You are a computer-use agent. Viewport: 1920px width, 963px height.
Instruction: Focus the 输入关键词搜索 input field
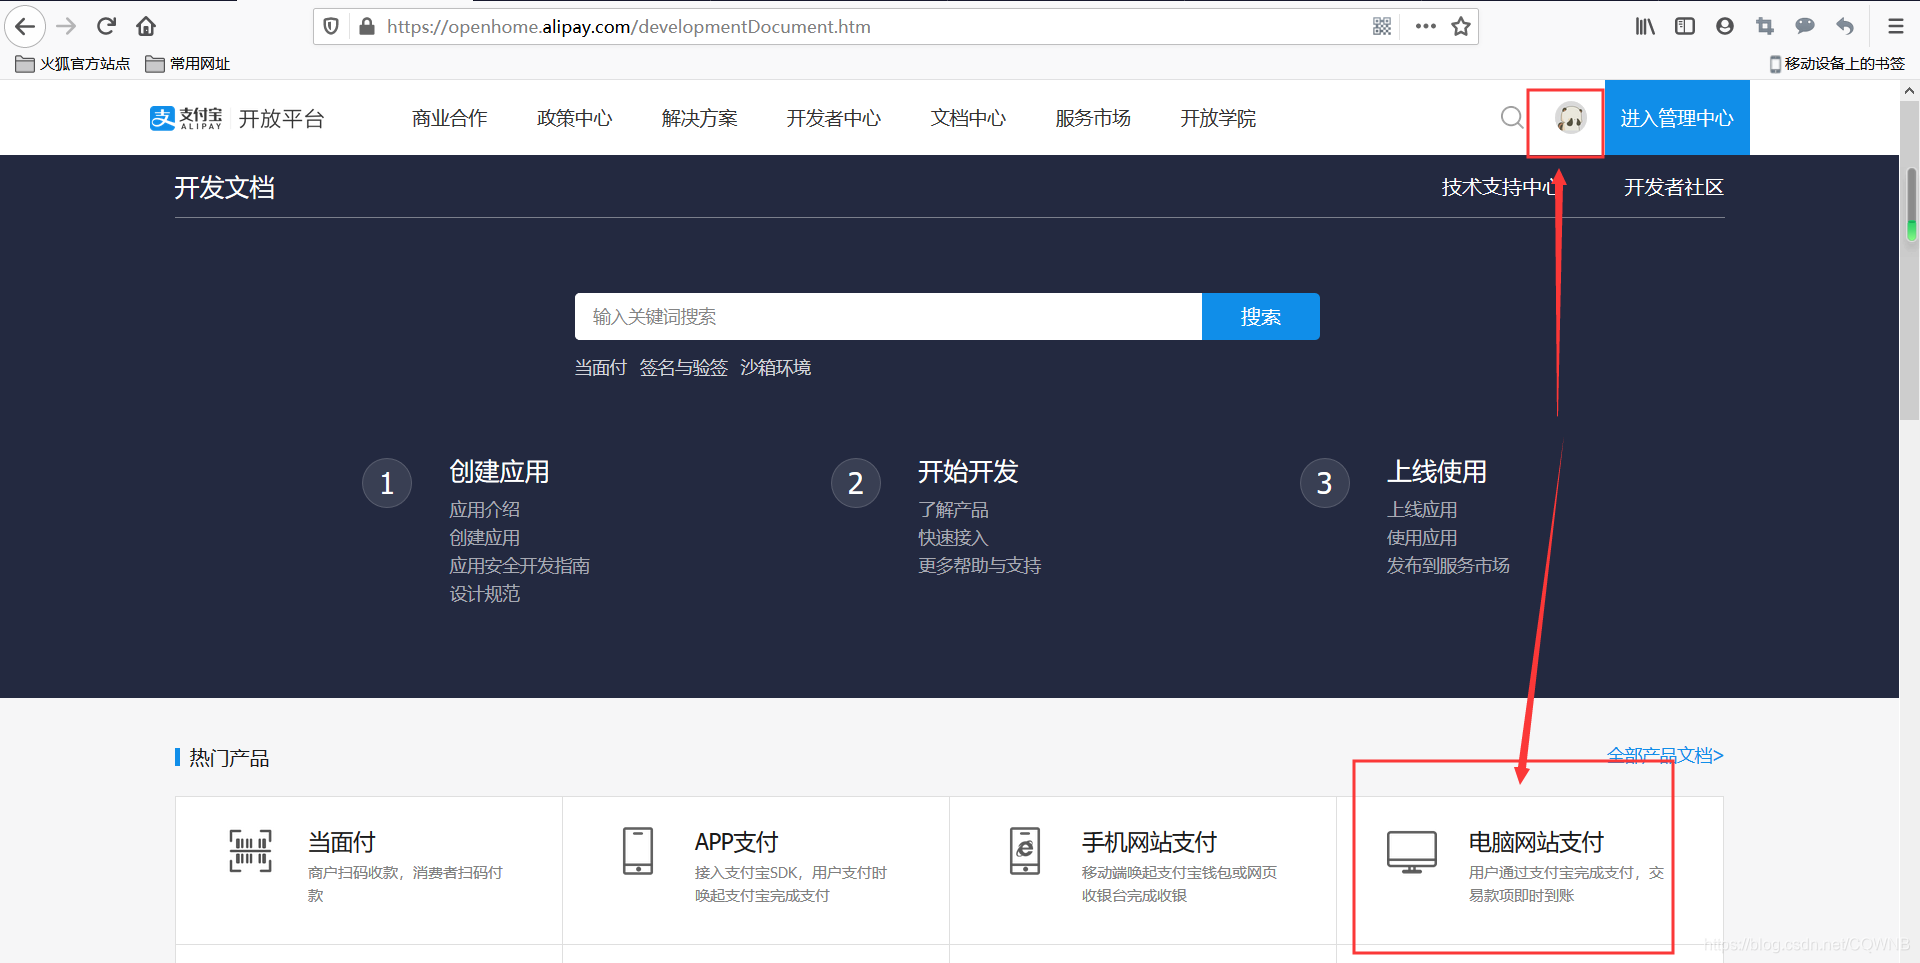click(x=888, y=317)
